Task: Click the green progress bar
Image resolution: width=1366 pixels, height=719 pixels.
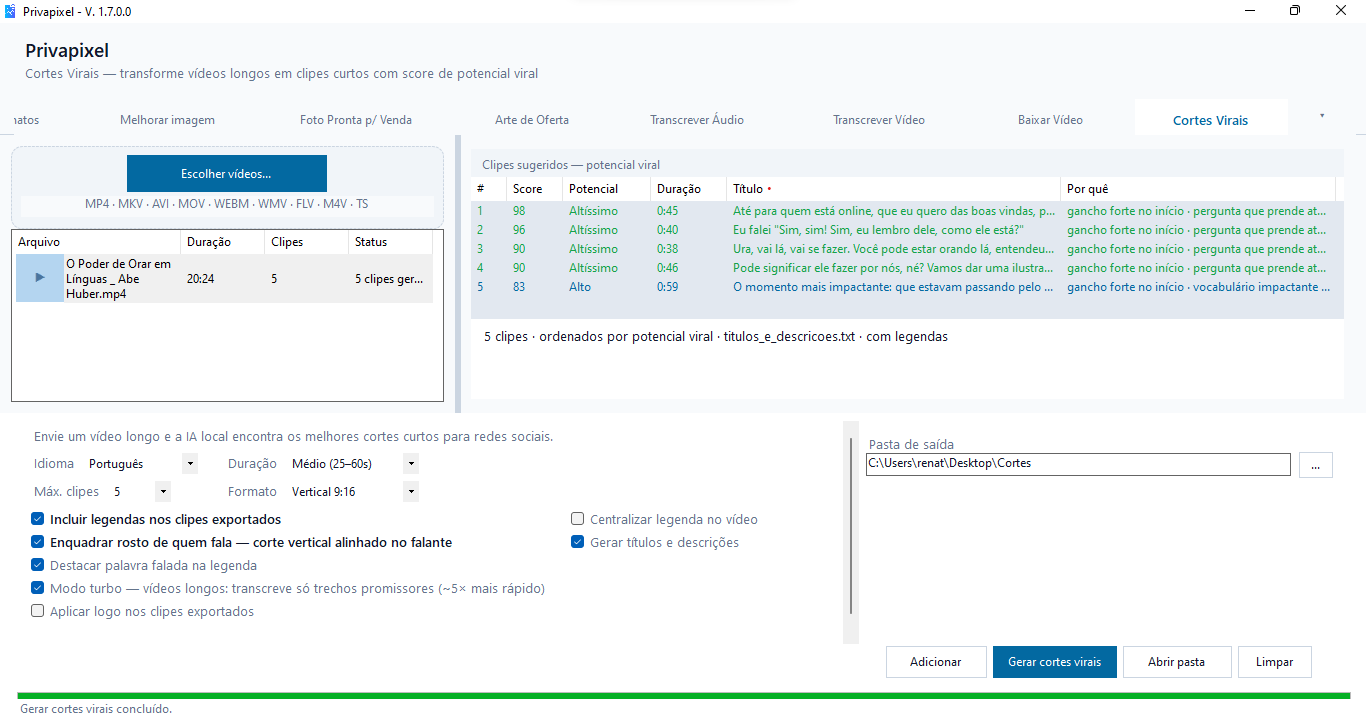Action: pyautogui.click(x=684, y=695)
